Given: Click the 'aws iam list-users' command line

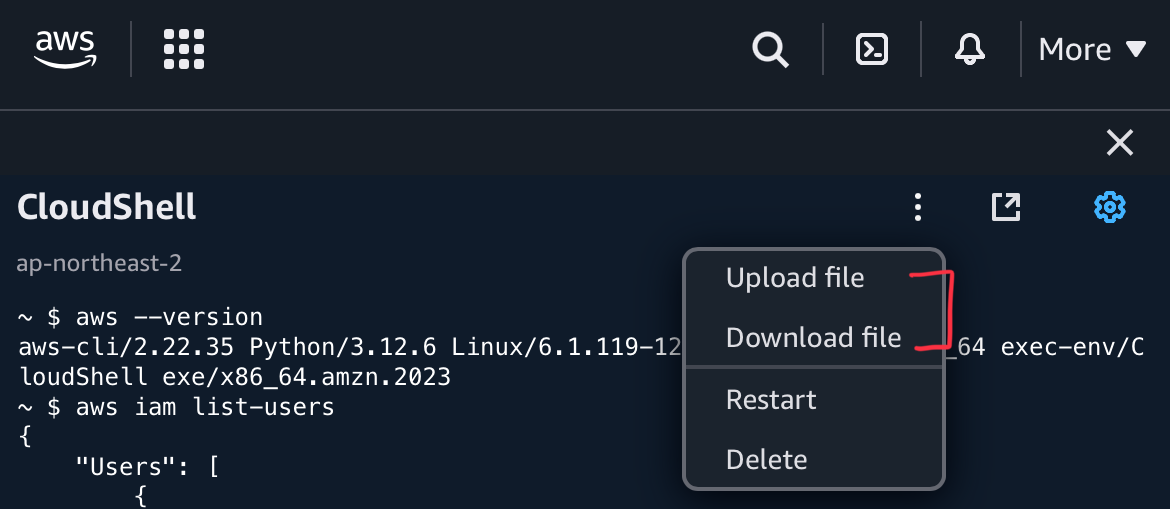Looking at the screenshot, I should [x=175, y=407].
